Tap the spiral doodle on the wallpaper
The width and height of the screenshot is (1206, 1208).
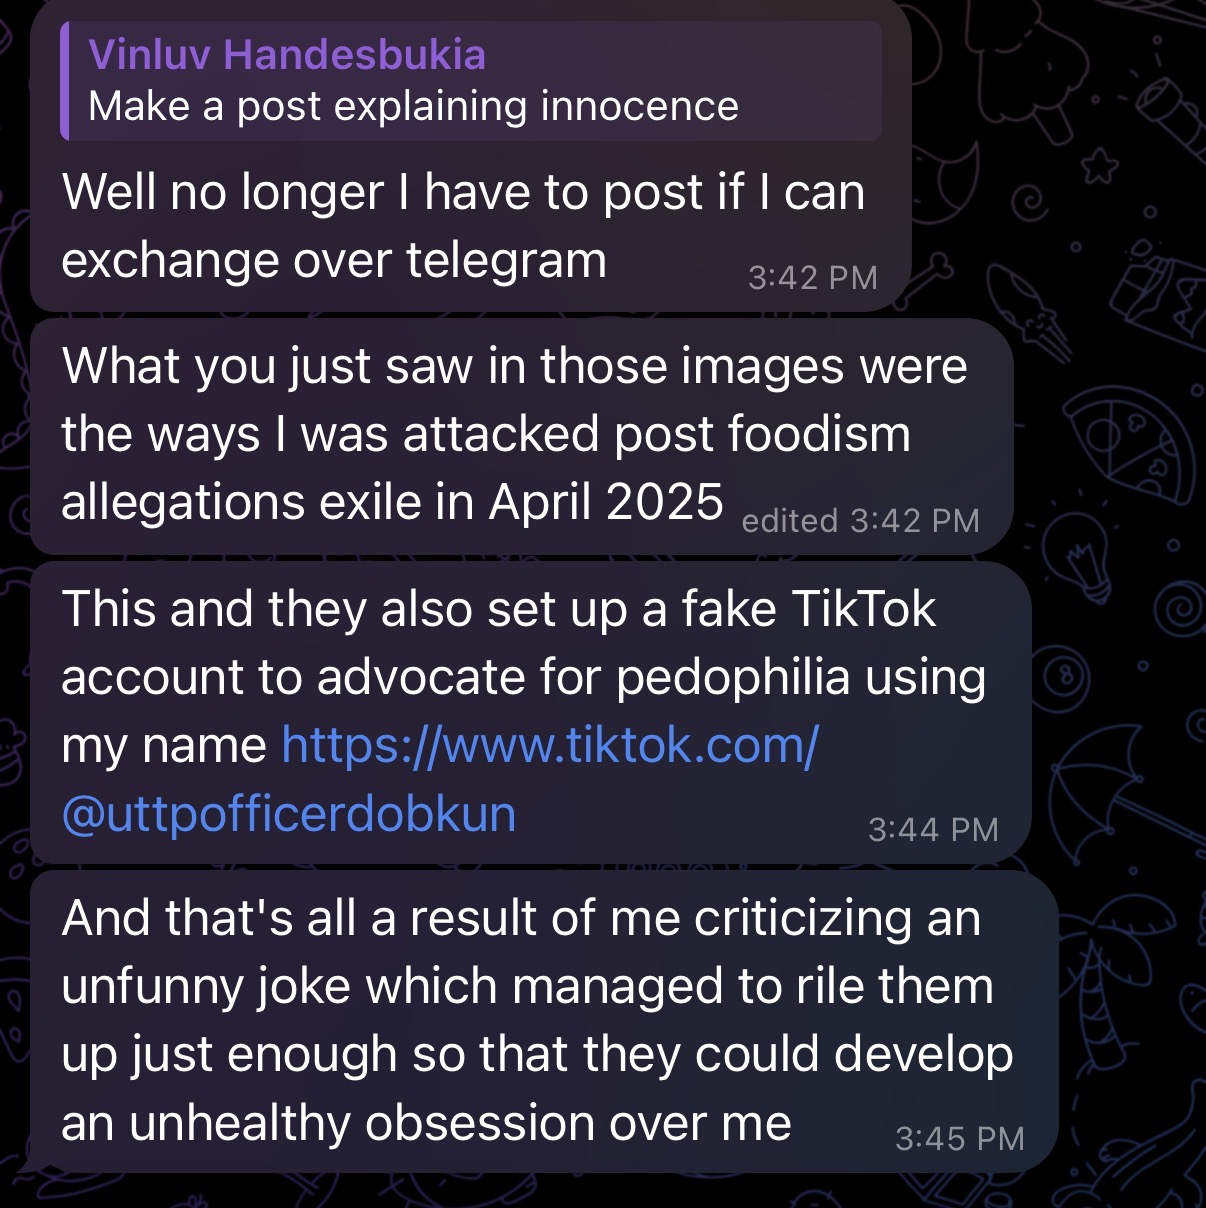coord(1180,606)
